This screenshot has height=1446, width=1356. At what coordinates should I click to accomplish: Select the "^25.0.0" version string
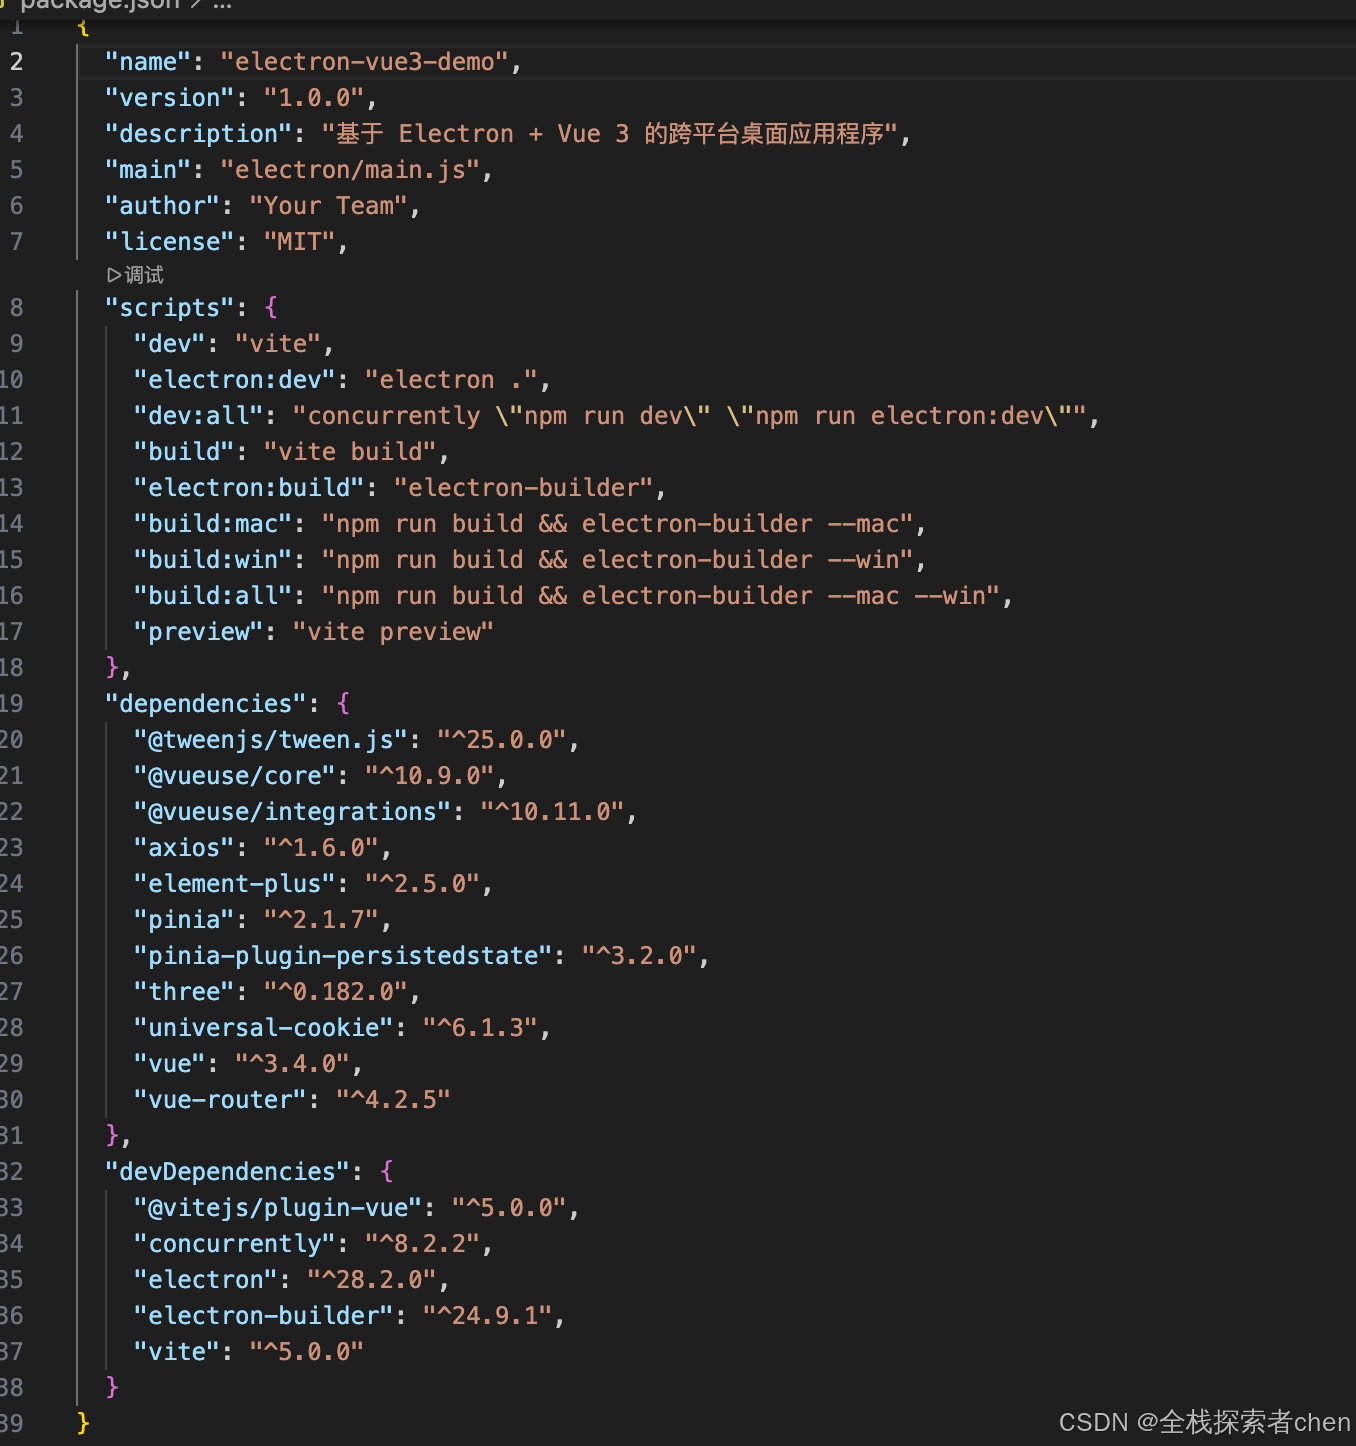(502, 740)
